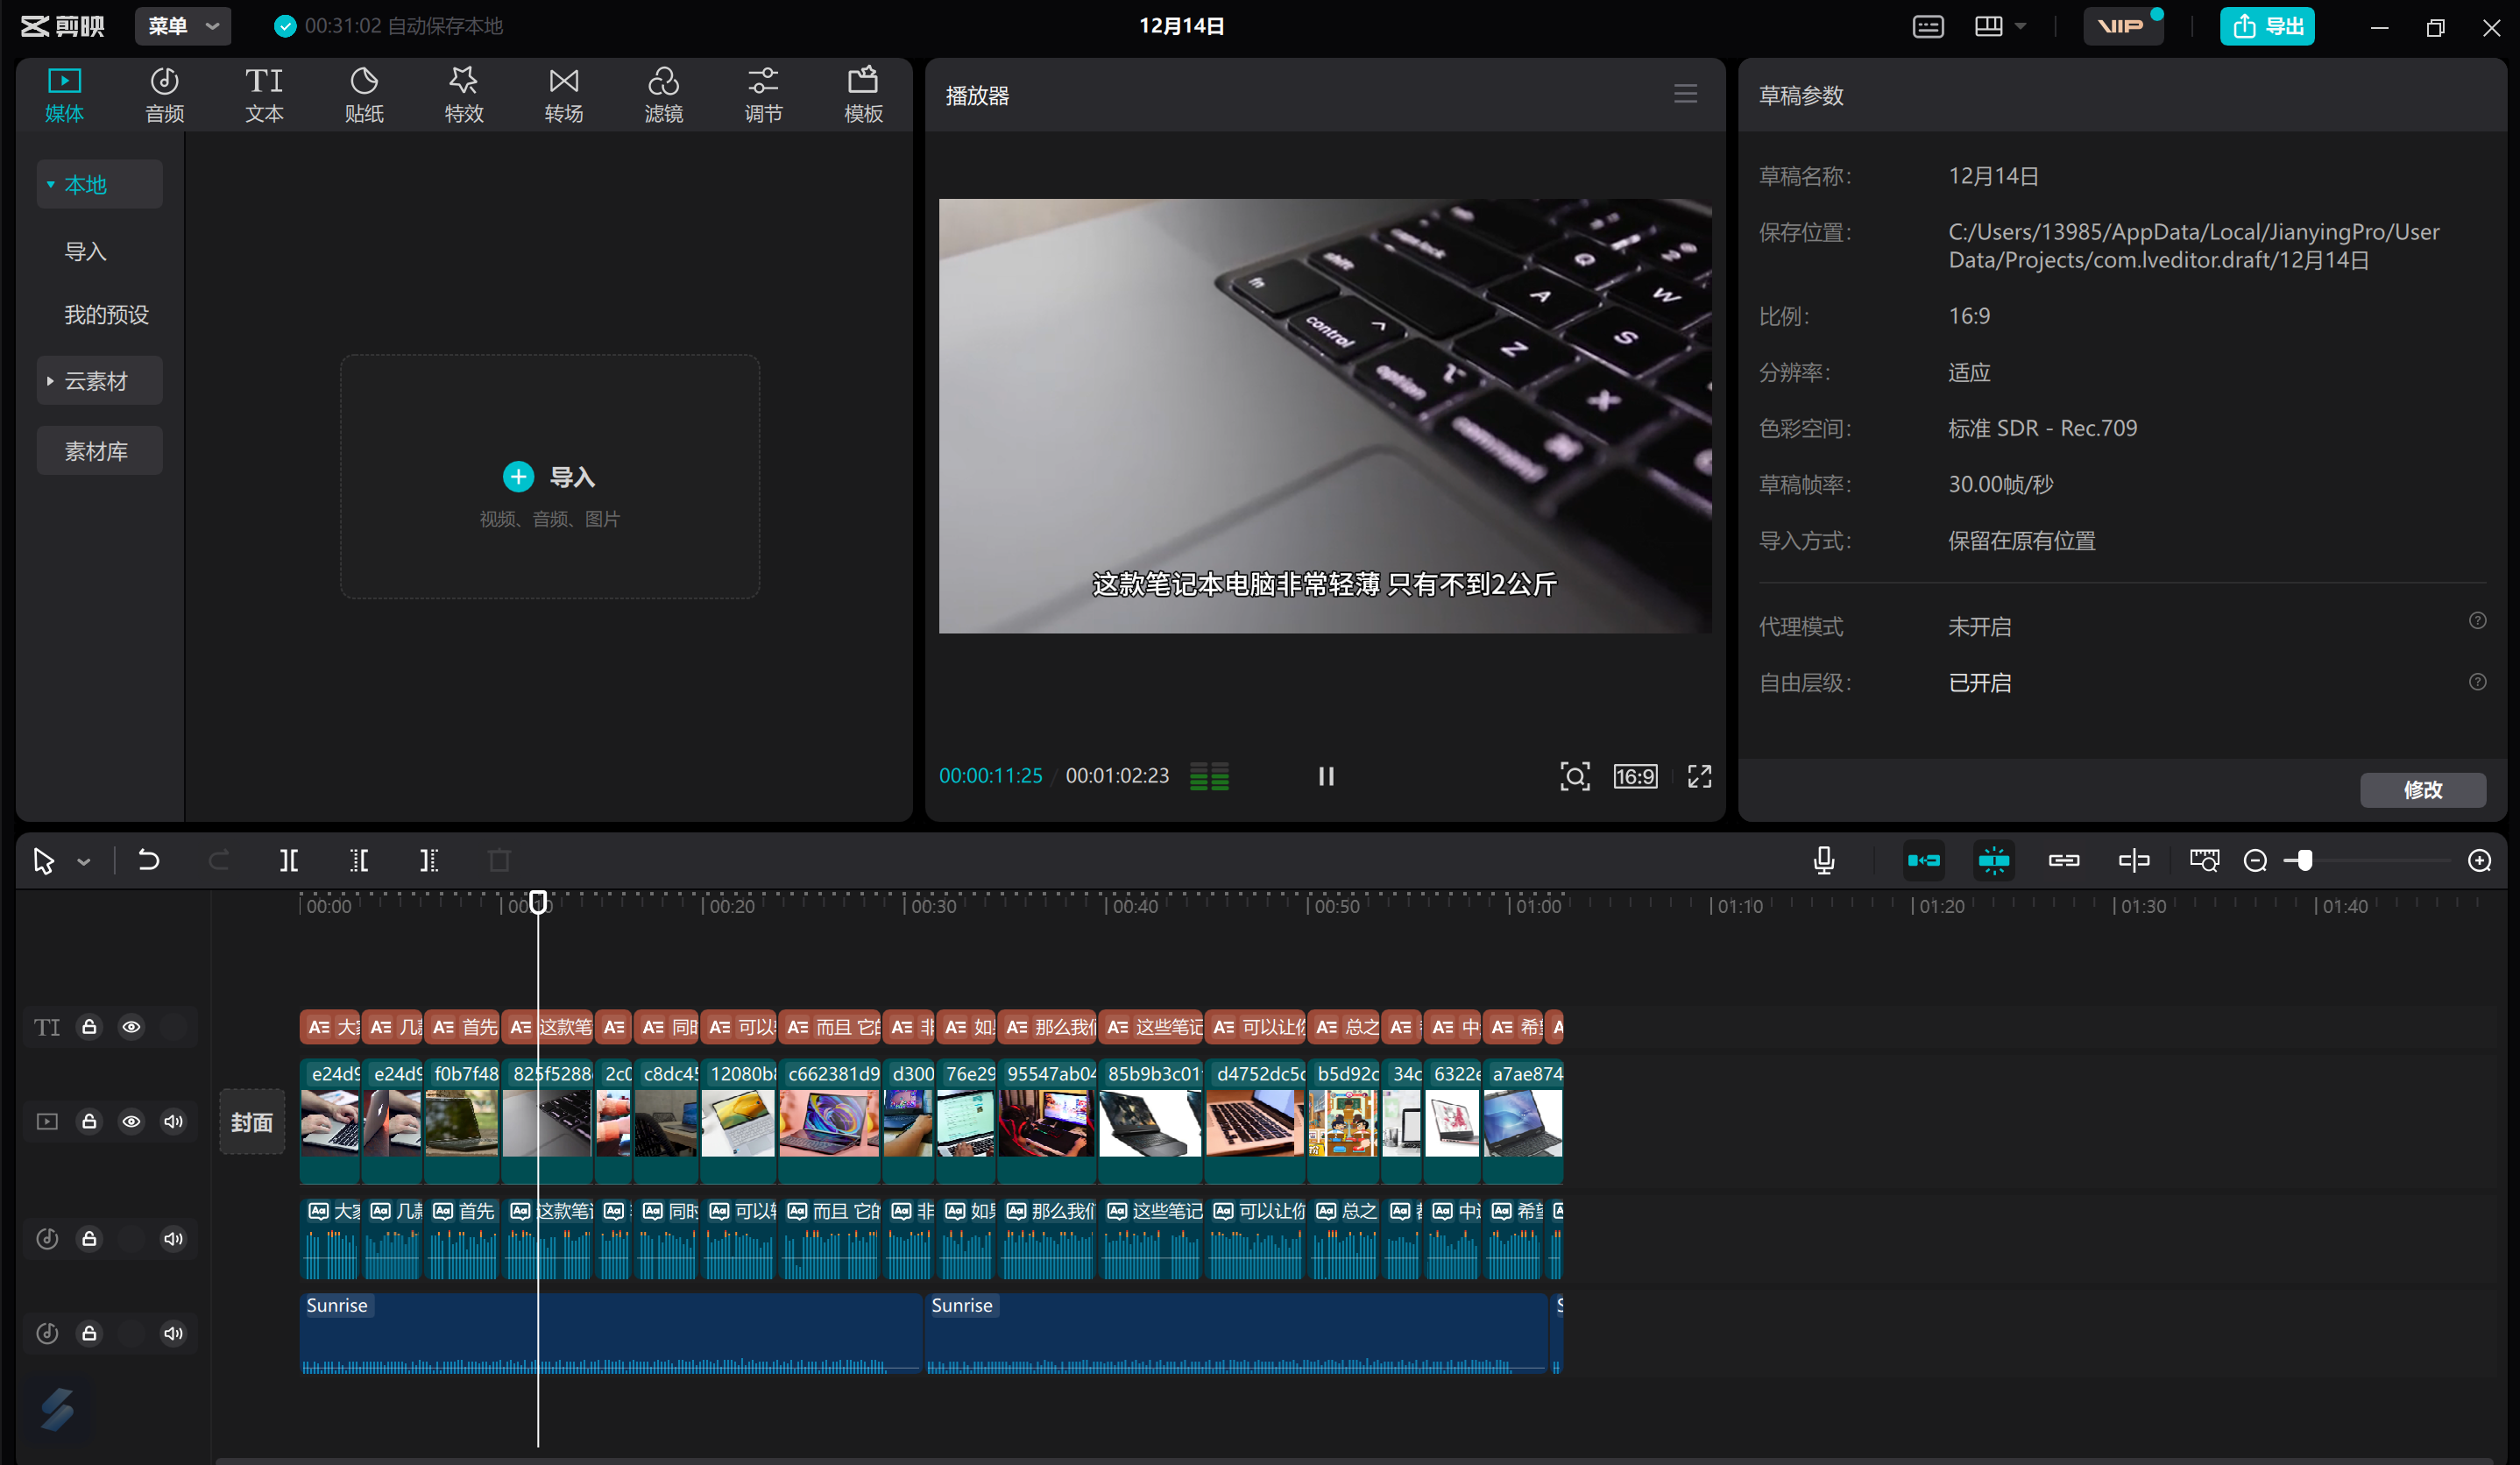Open the 调节 adjustment tab

pyautogui.click(x=763, y=95)
